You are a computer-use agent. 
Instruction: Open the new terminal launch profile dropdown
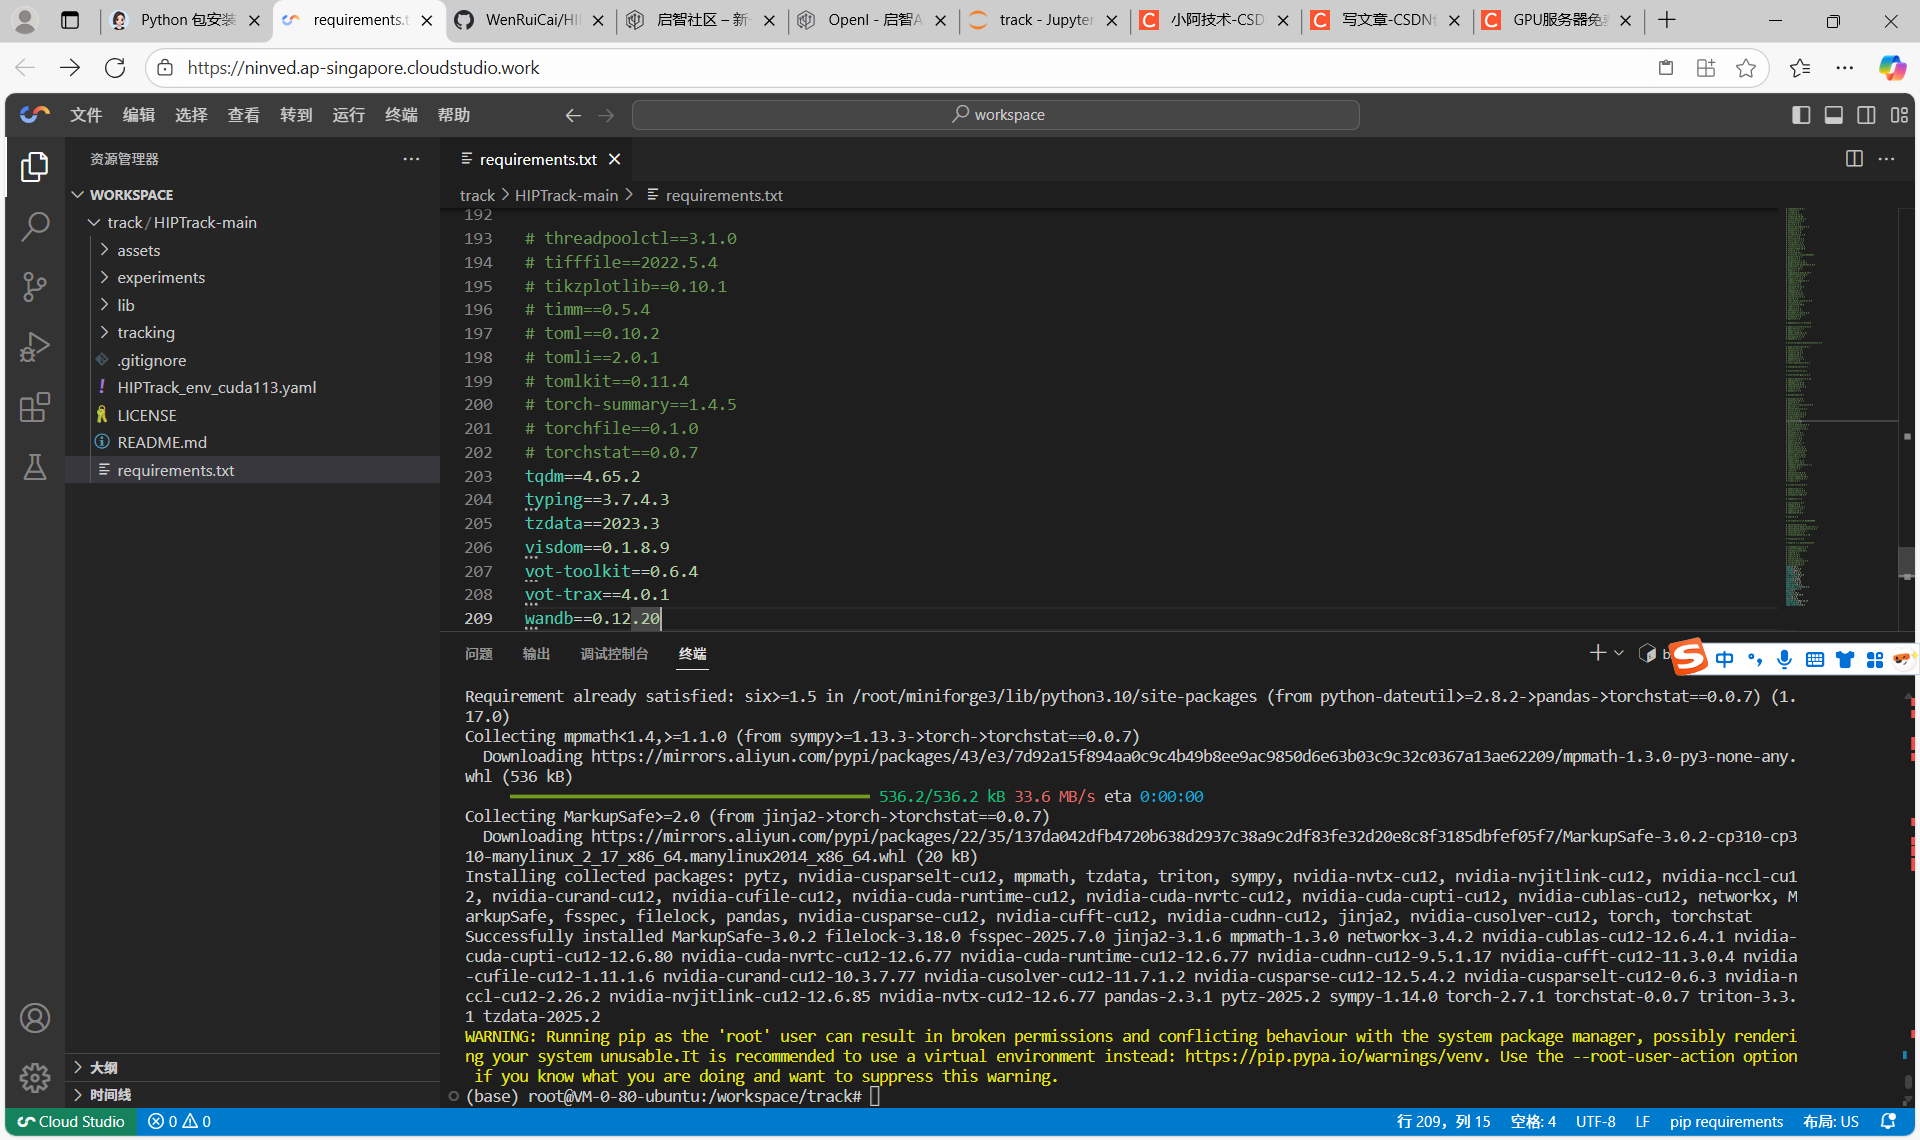coord(1619,653)
